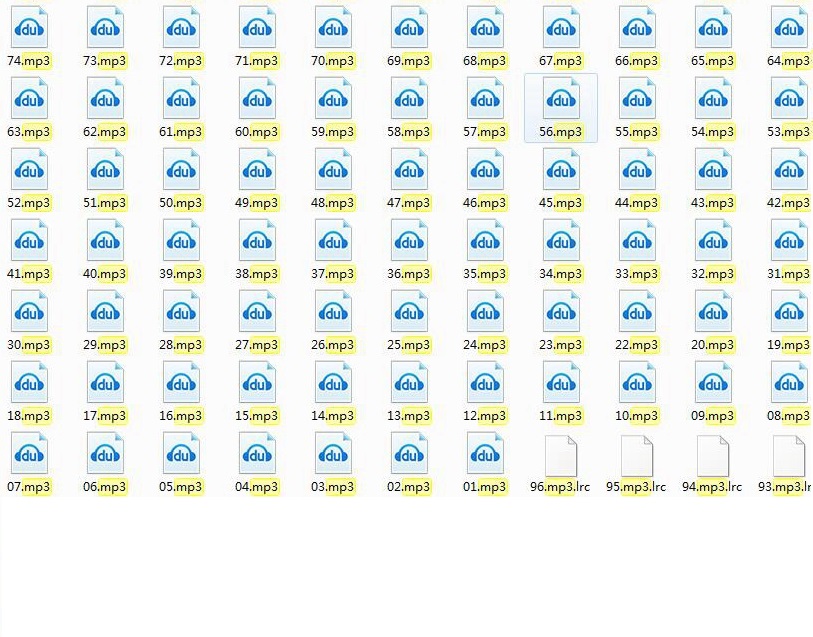Click the 33.mp3 audio file icon

click(x=637, y=241)
